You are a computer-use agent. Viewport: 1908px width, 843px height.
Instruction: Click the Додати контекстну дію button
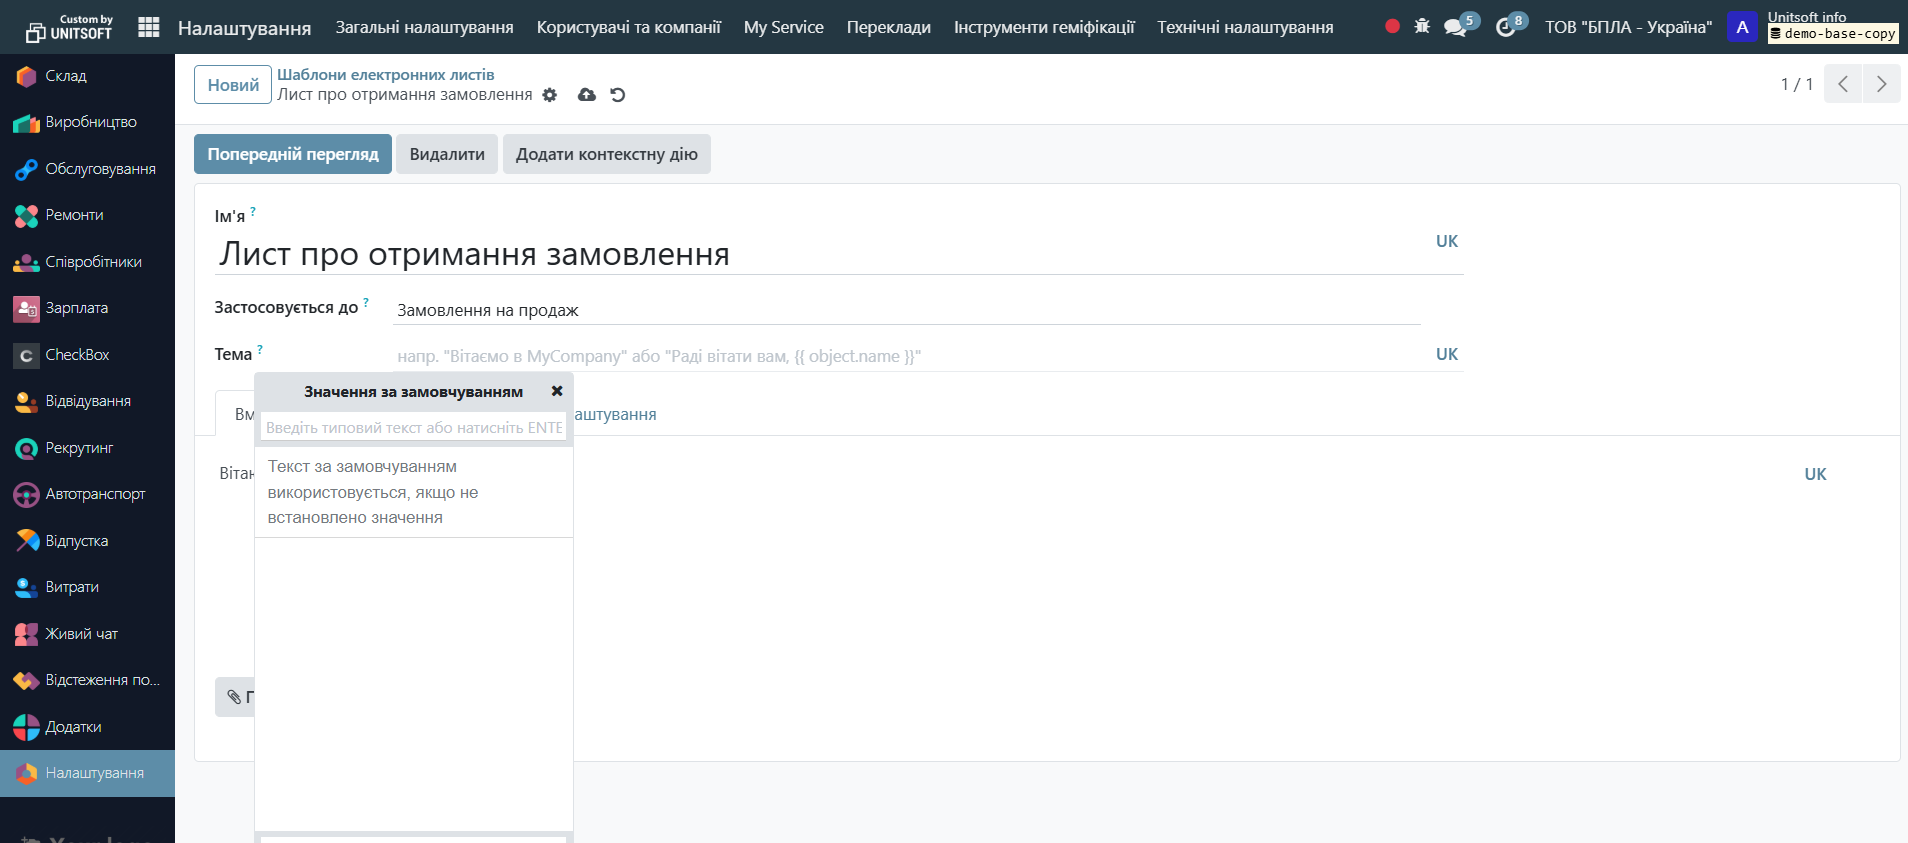point(606,154)
